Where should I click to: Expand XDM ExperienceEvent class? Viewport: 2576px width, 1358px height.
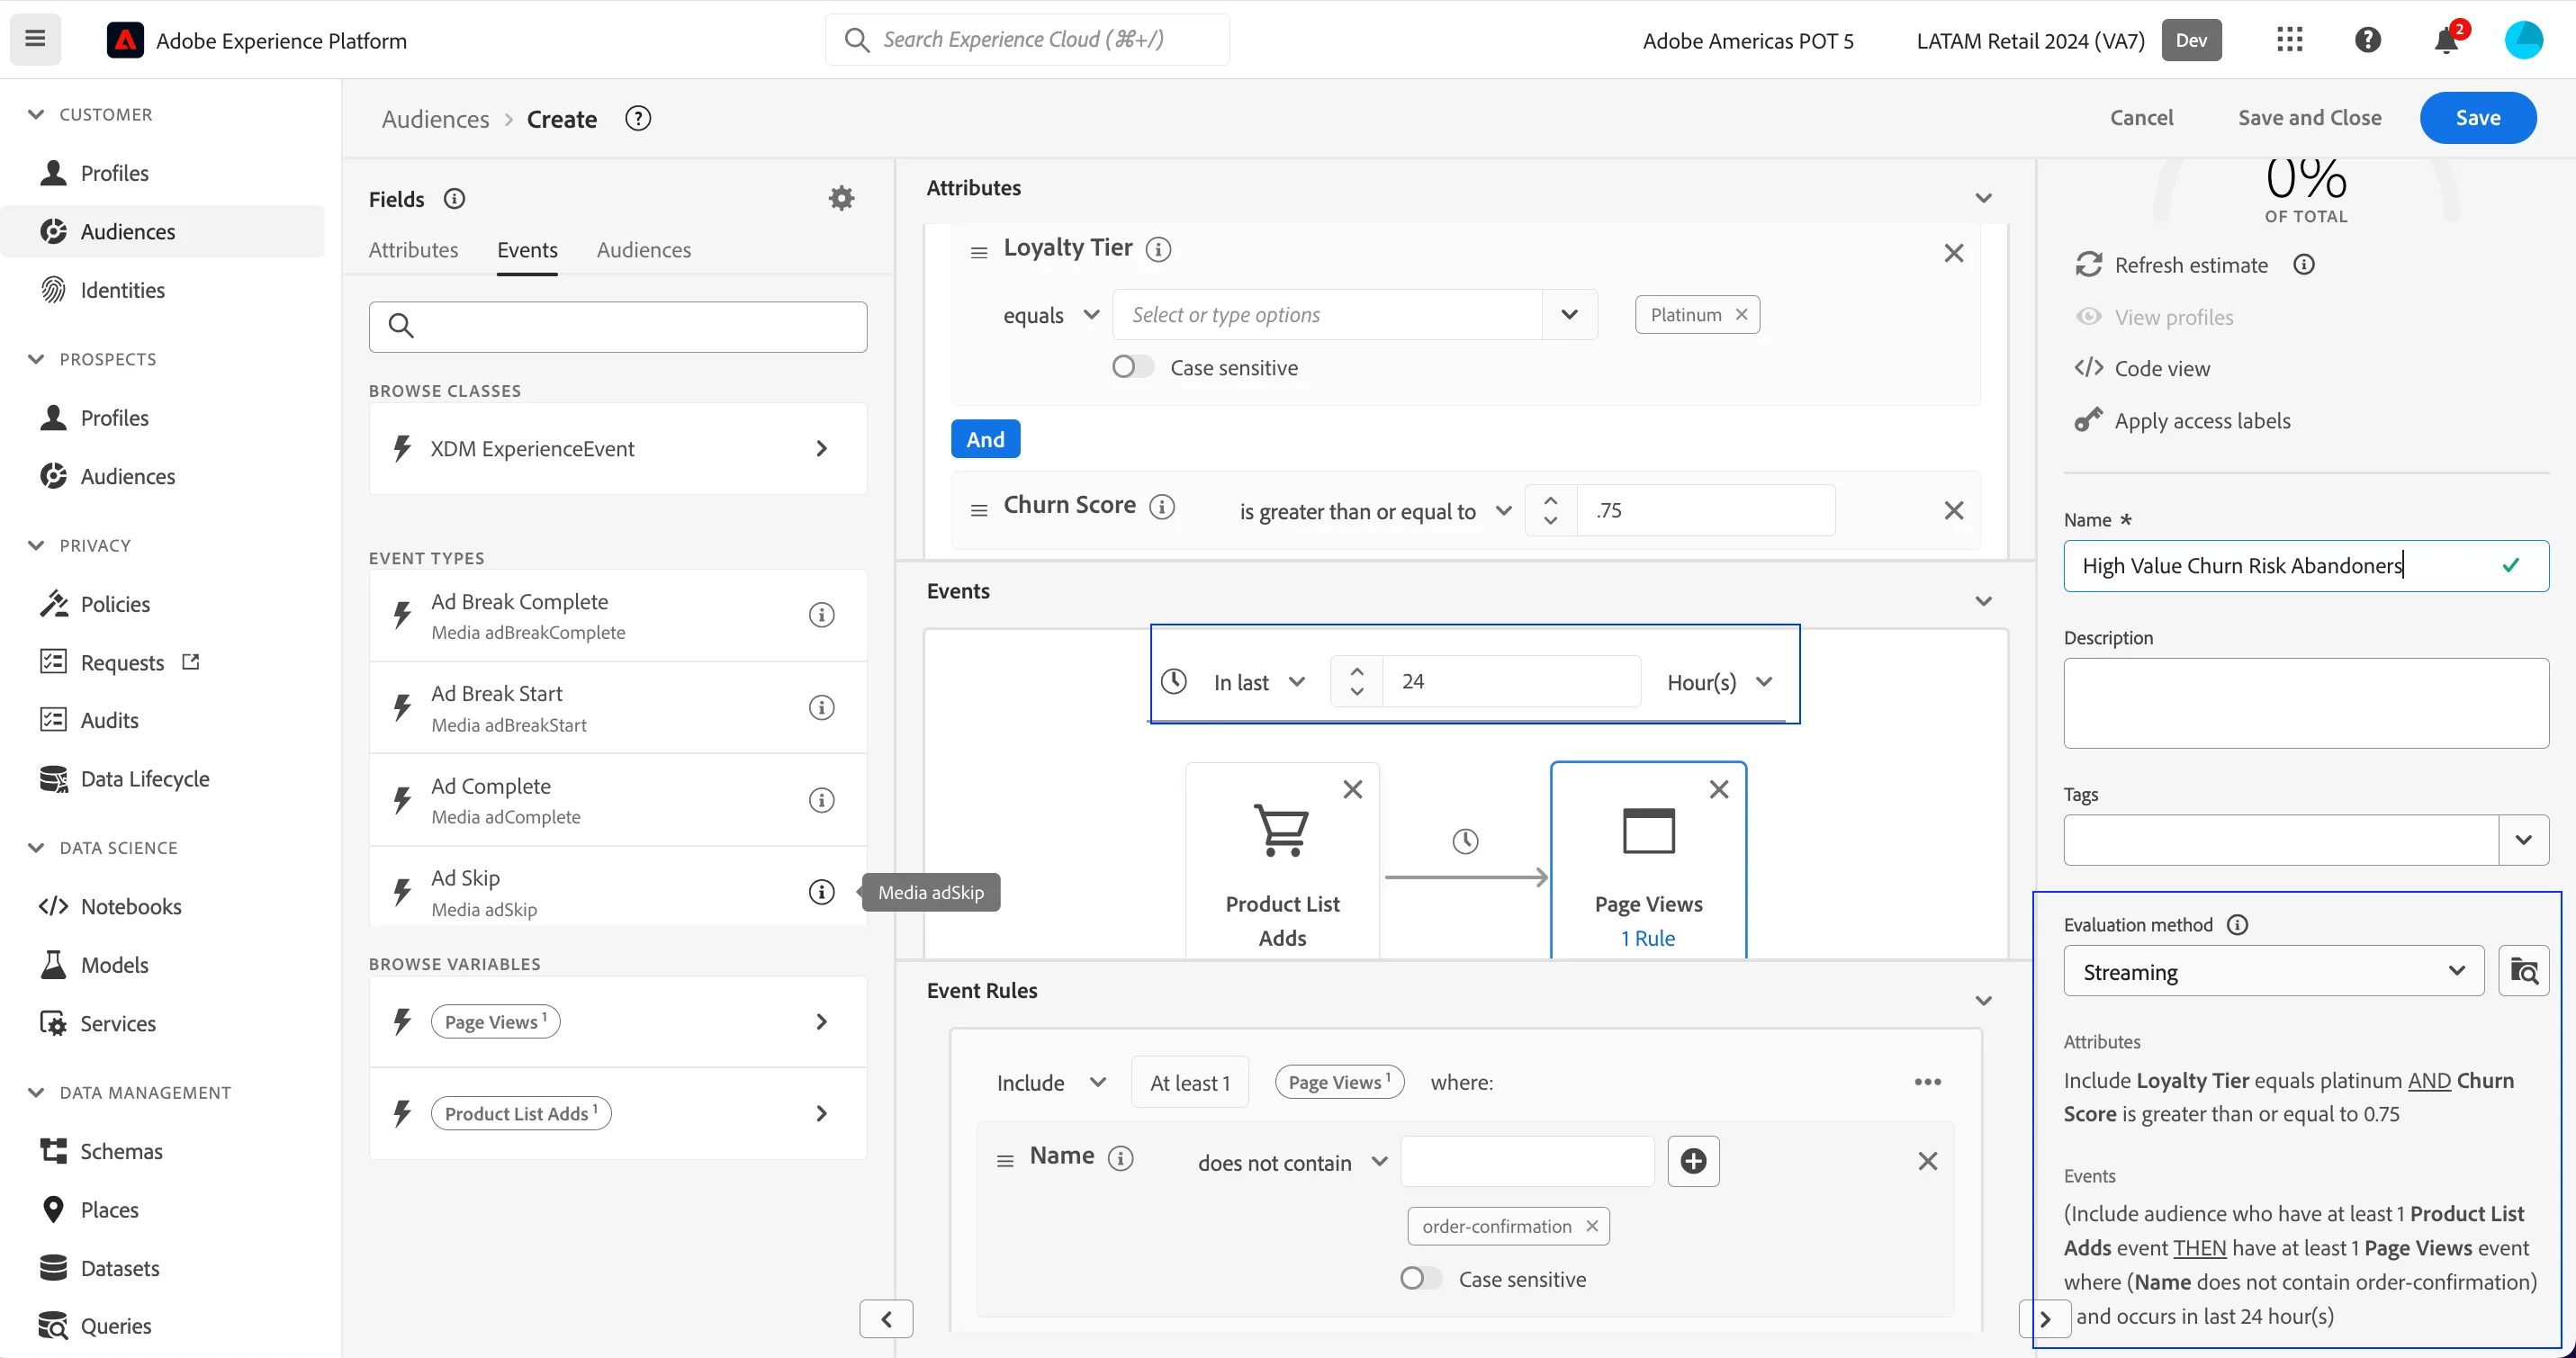coord(618,449)
